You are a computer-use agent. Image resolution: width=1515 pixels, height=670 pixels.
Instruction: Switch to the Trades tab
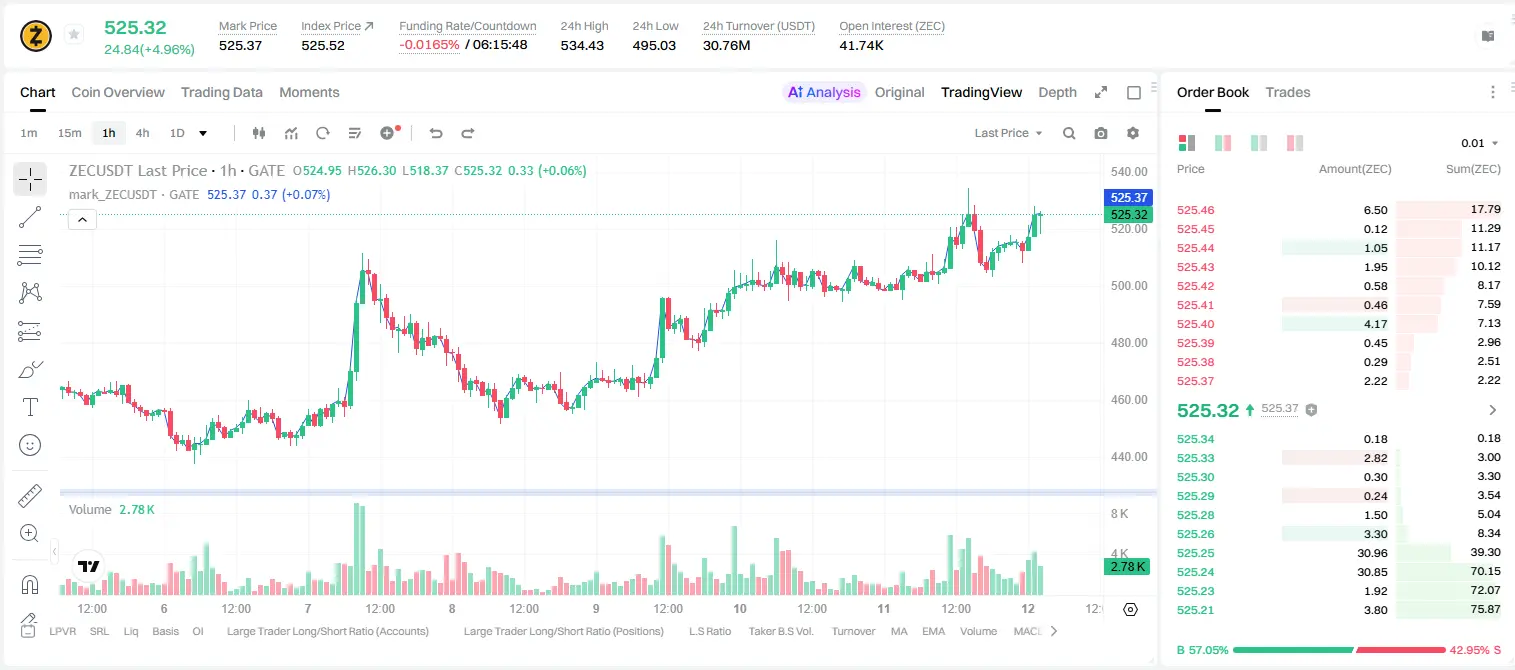pos(1288,92)
